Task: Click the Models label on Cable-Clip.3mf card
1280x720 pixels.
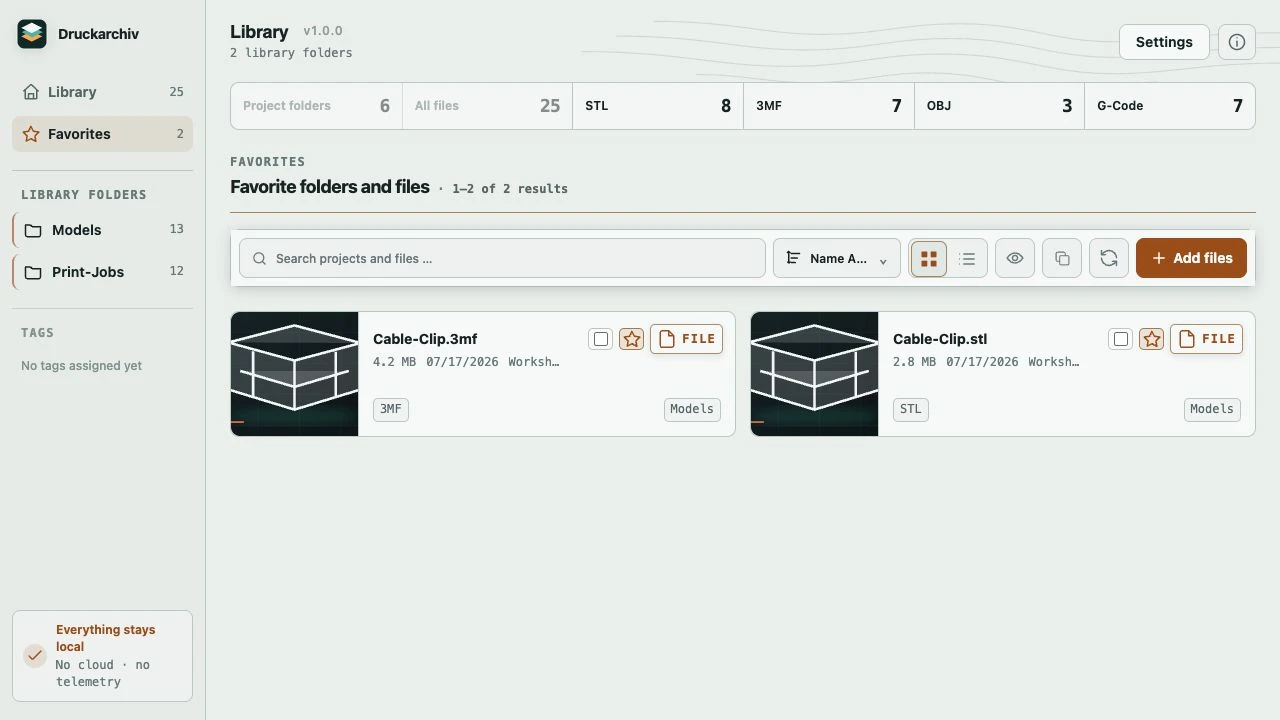Action: pyautogui.click(x=692, y=409)
